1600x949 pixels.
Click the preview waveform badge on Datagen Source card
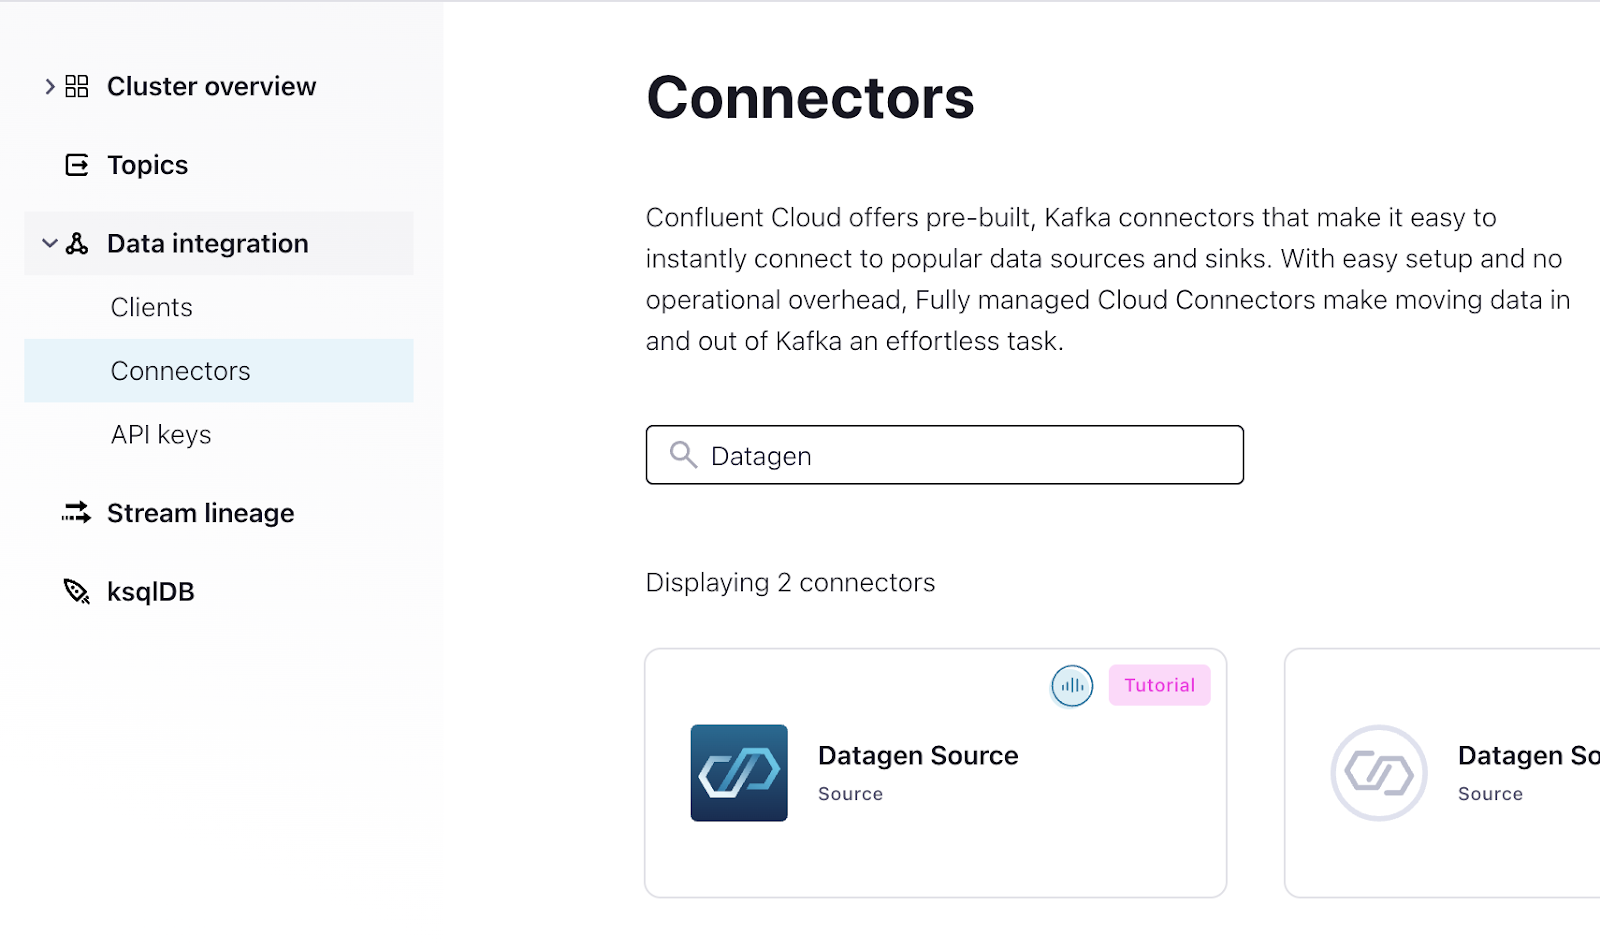tap(1072, 686)
